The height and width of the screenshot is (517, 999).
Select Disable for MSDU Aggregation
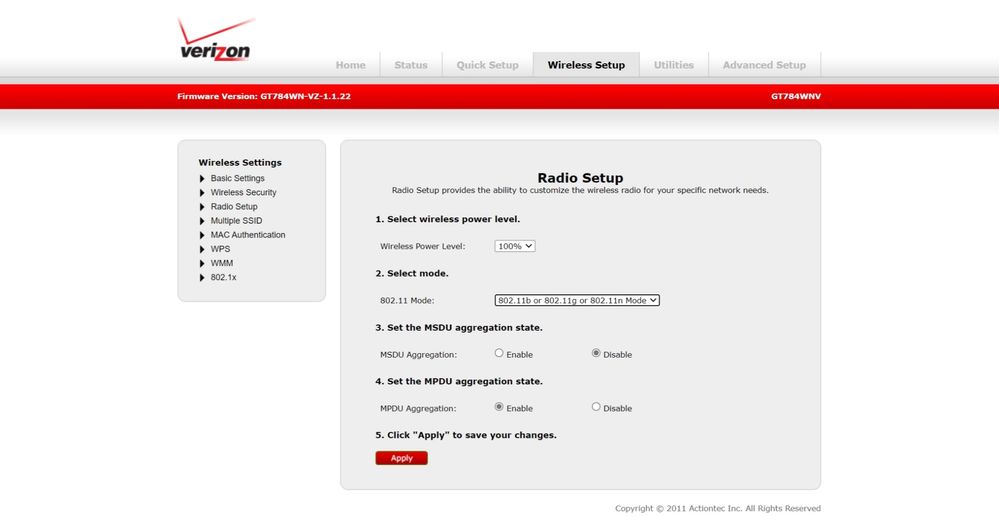596,353
